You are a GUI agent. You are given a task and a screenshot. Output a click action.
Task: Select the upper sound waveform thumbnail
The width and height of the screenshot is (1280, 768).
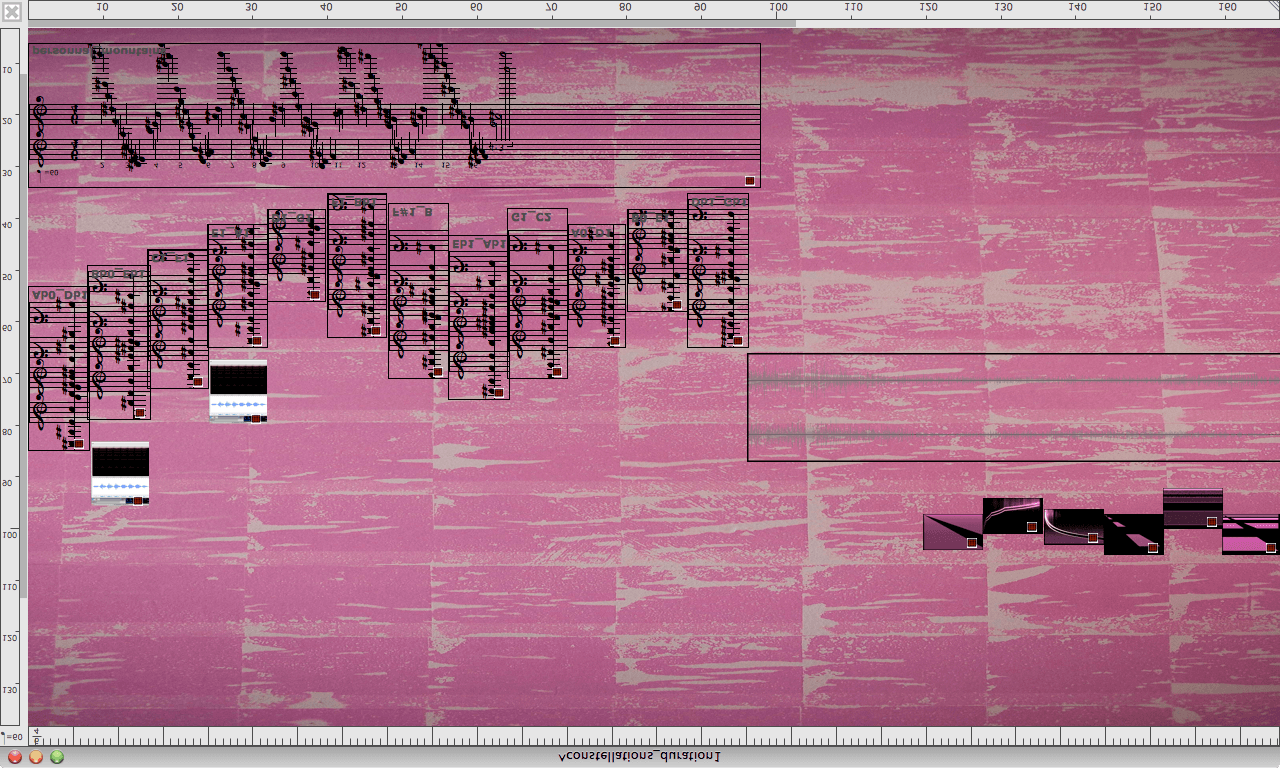[x=238, y=391]
